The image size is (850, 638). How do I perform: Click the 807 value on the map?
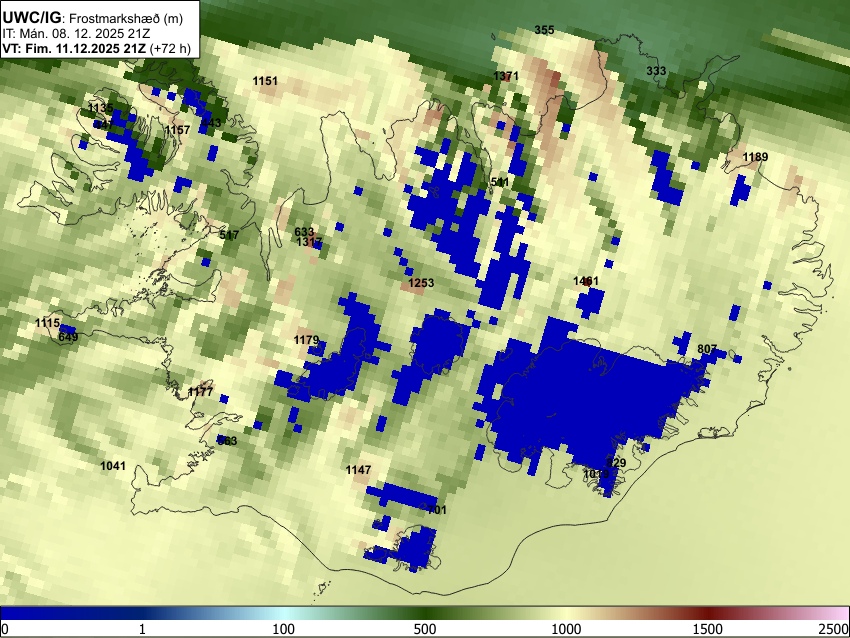pyautogui.click(x=707, y=349)
